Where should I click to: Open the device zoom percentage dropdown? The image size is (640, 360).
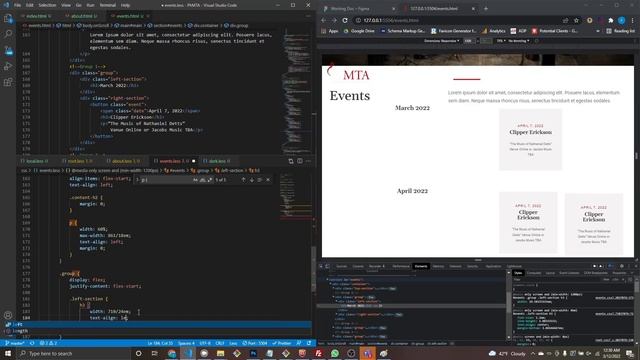pos(500,41)
